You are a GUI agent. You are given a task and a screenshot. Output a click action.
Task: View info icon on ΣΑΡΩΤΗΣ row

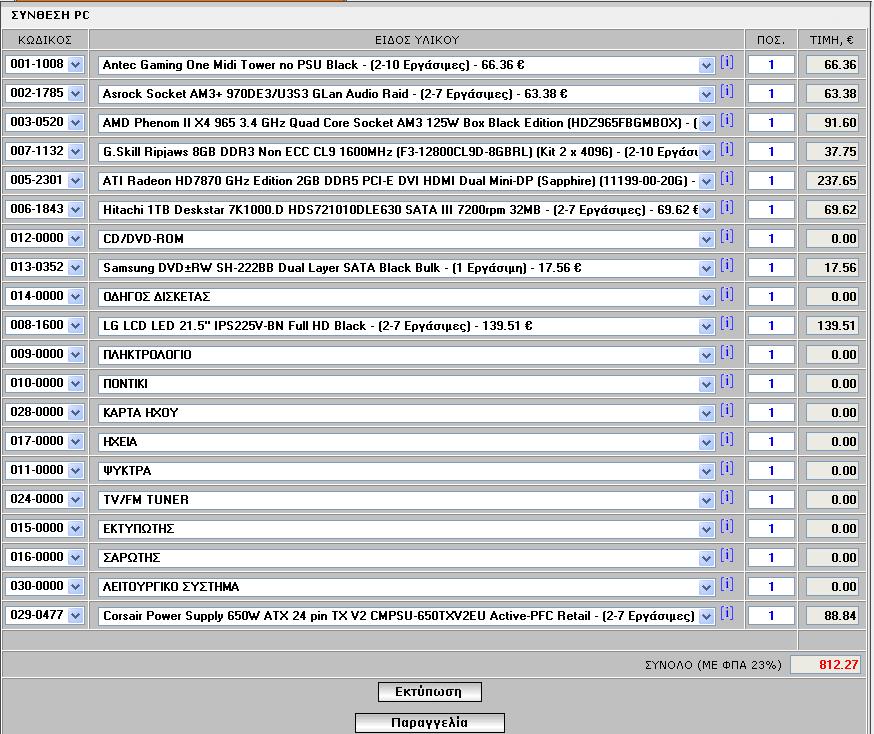pos(727,555)
